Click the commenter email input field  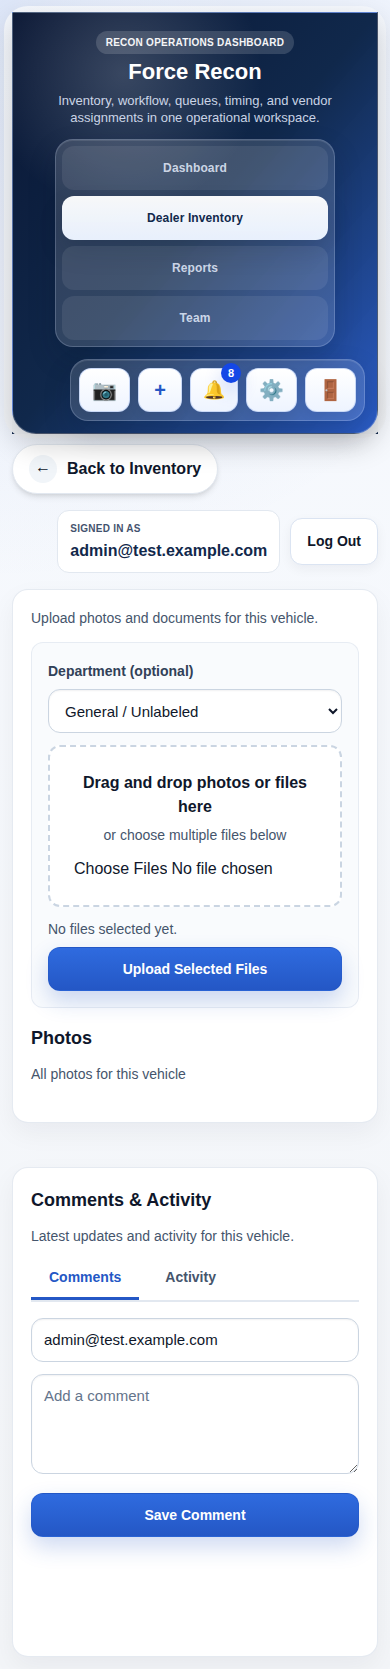[195, 1340]
